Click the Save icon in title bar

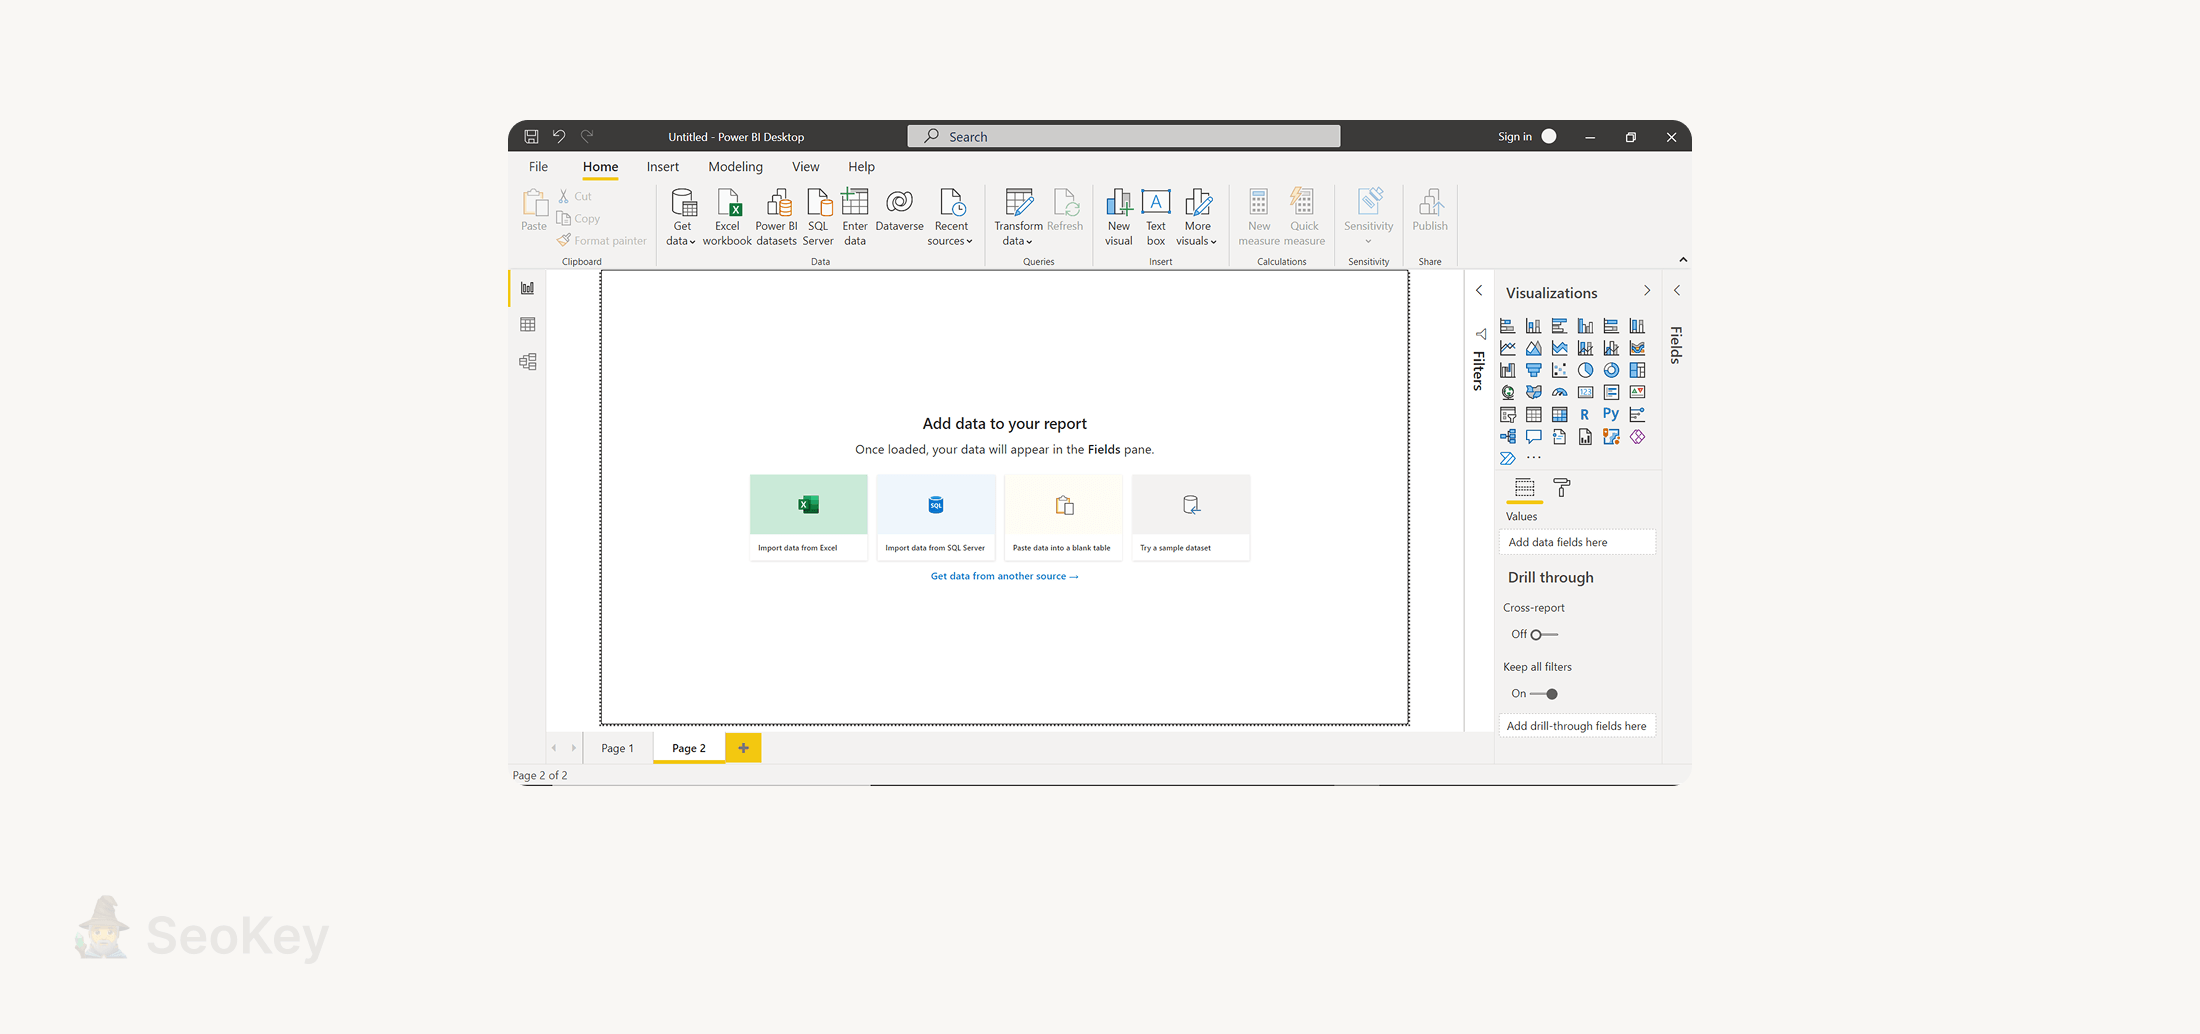pos(531,136)
